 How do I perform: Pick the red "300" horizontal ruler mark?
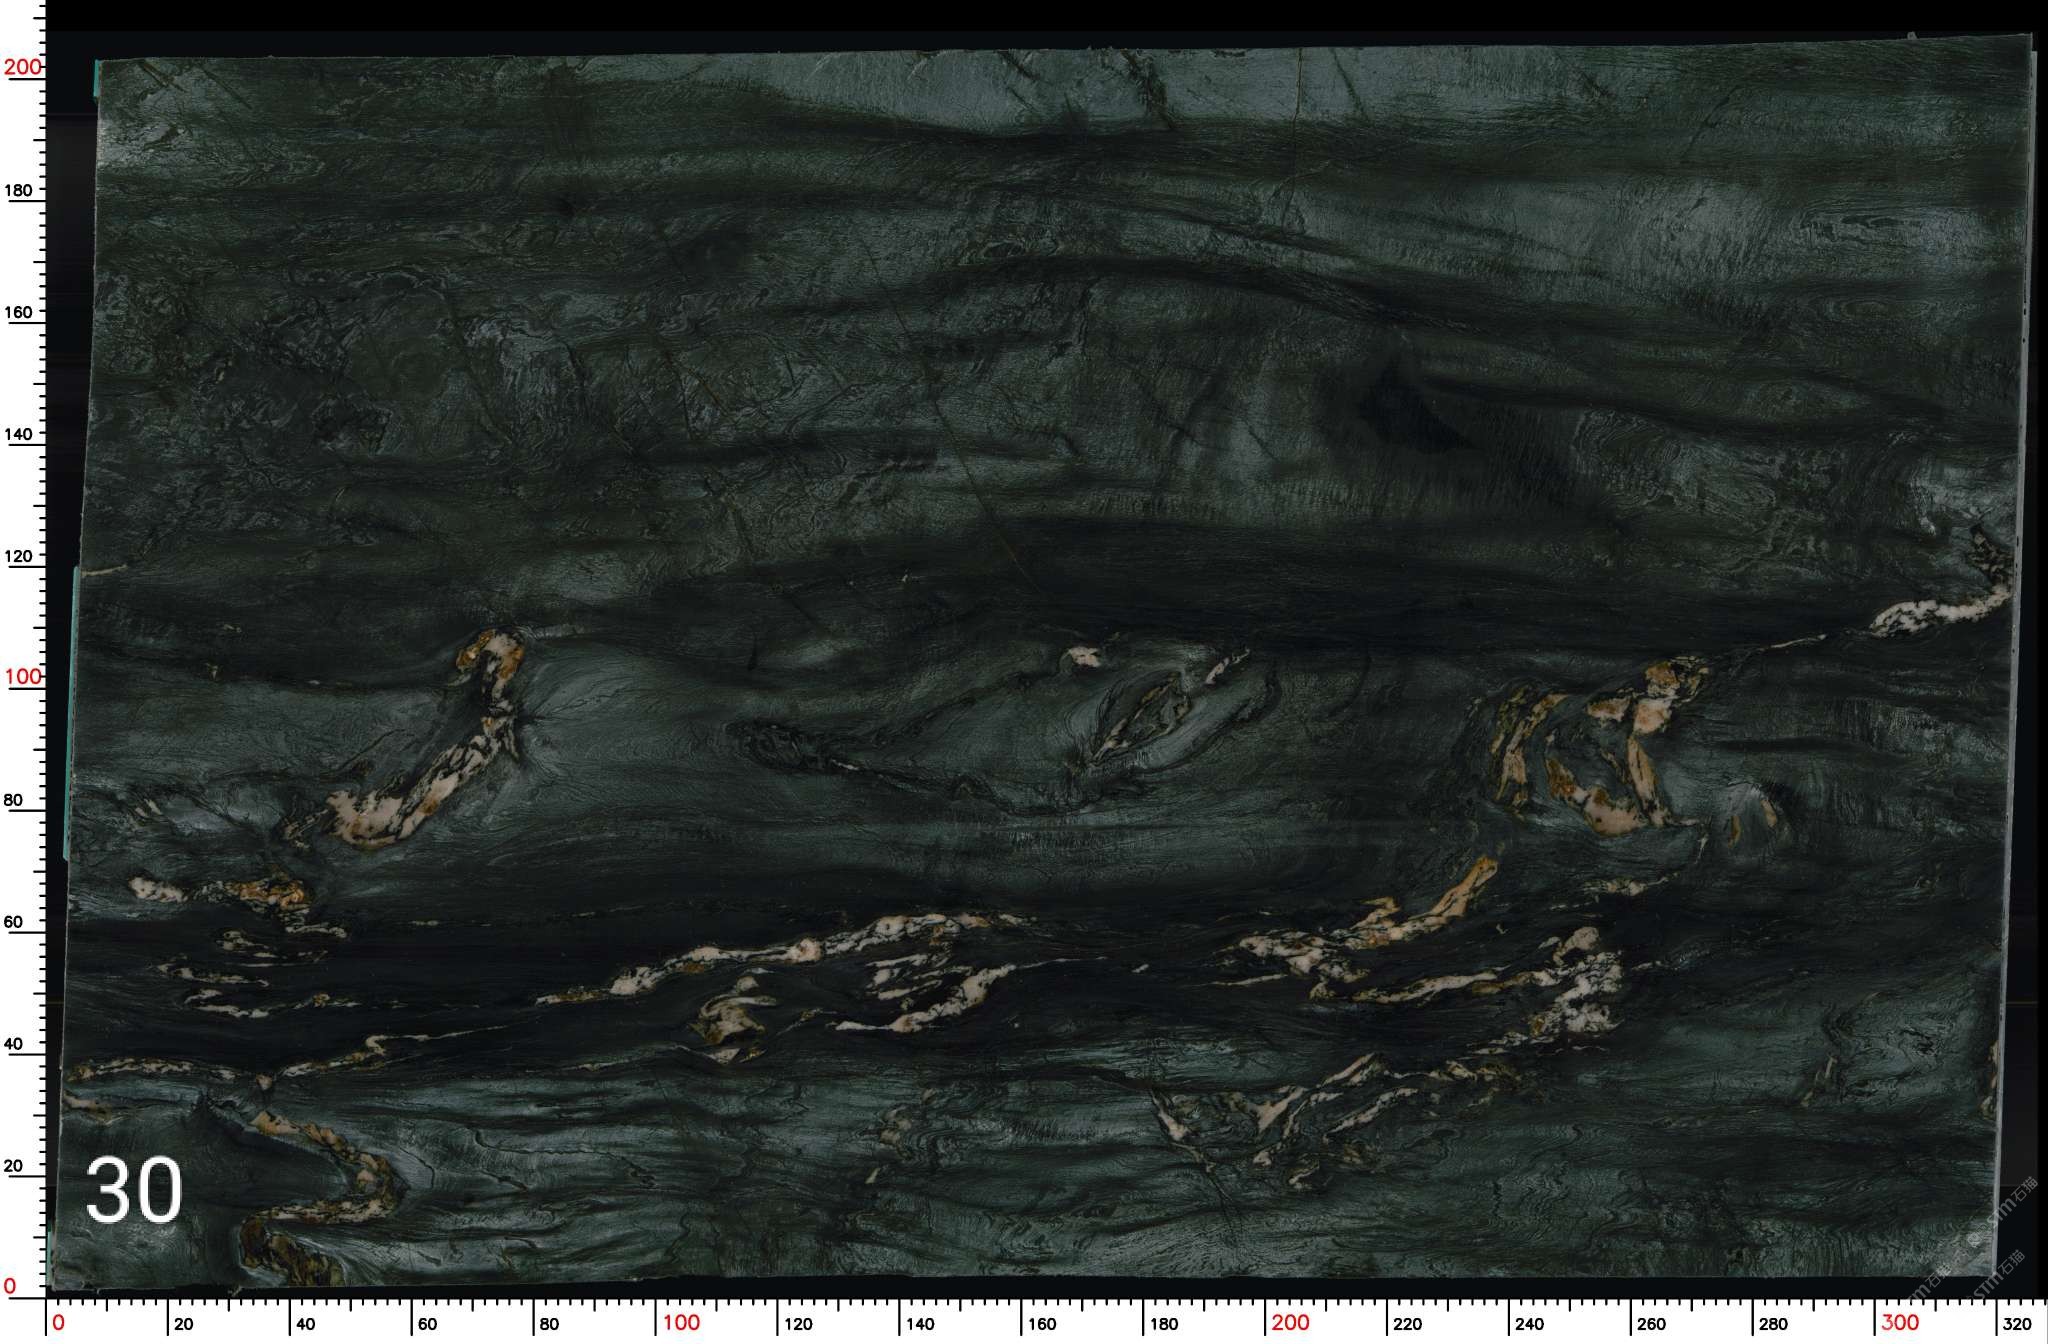click(x=1900, y=1323)
